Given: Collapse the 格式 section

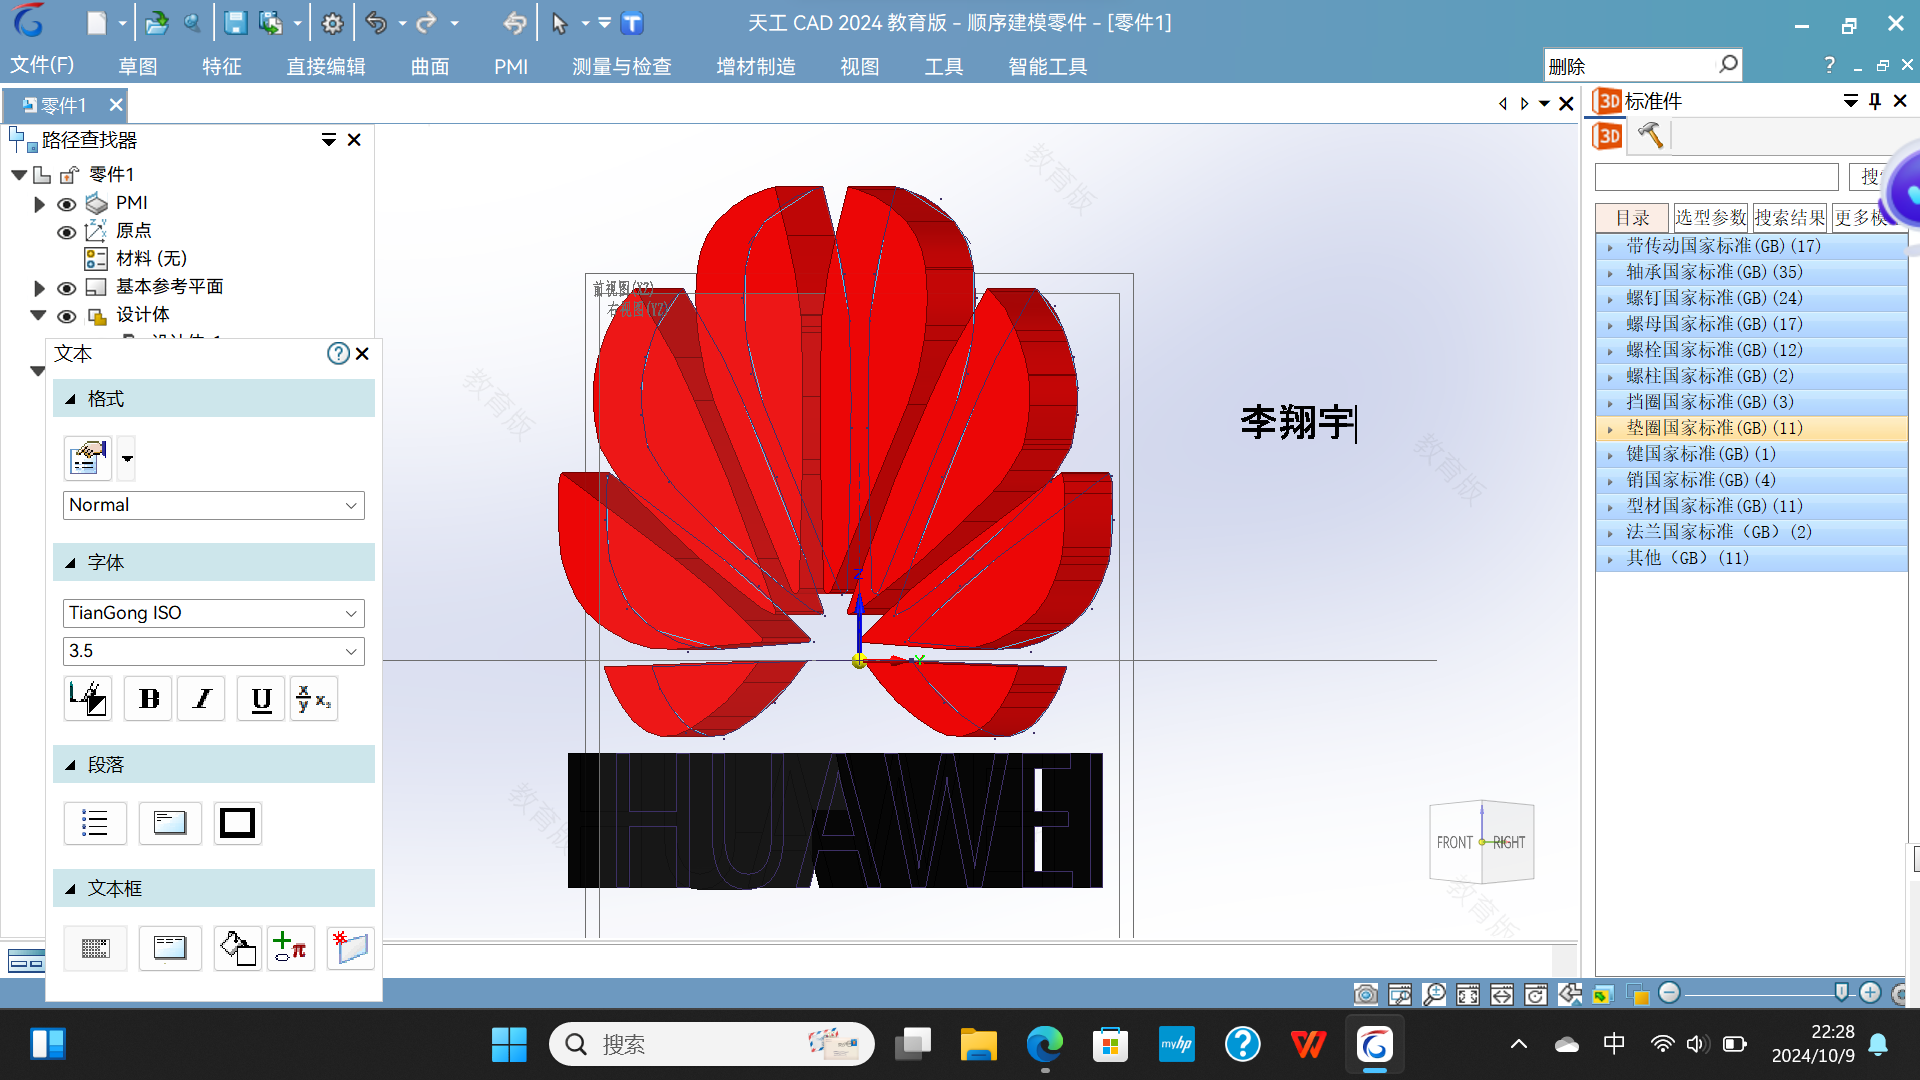Looking at the screenshot, I should (70, 399).
